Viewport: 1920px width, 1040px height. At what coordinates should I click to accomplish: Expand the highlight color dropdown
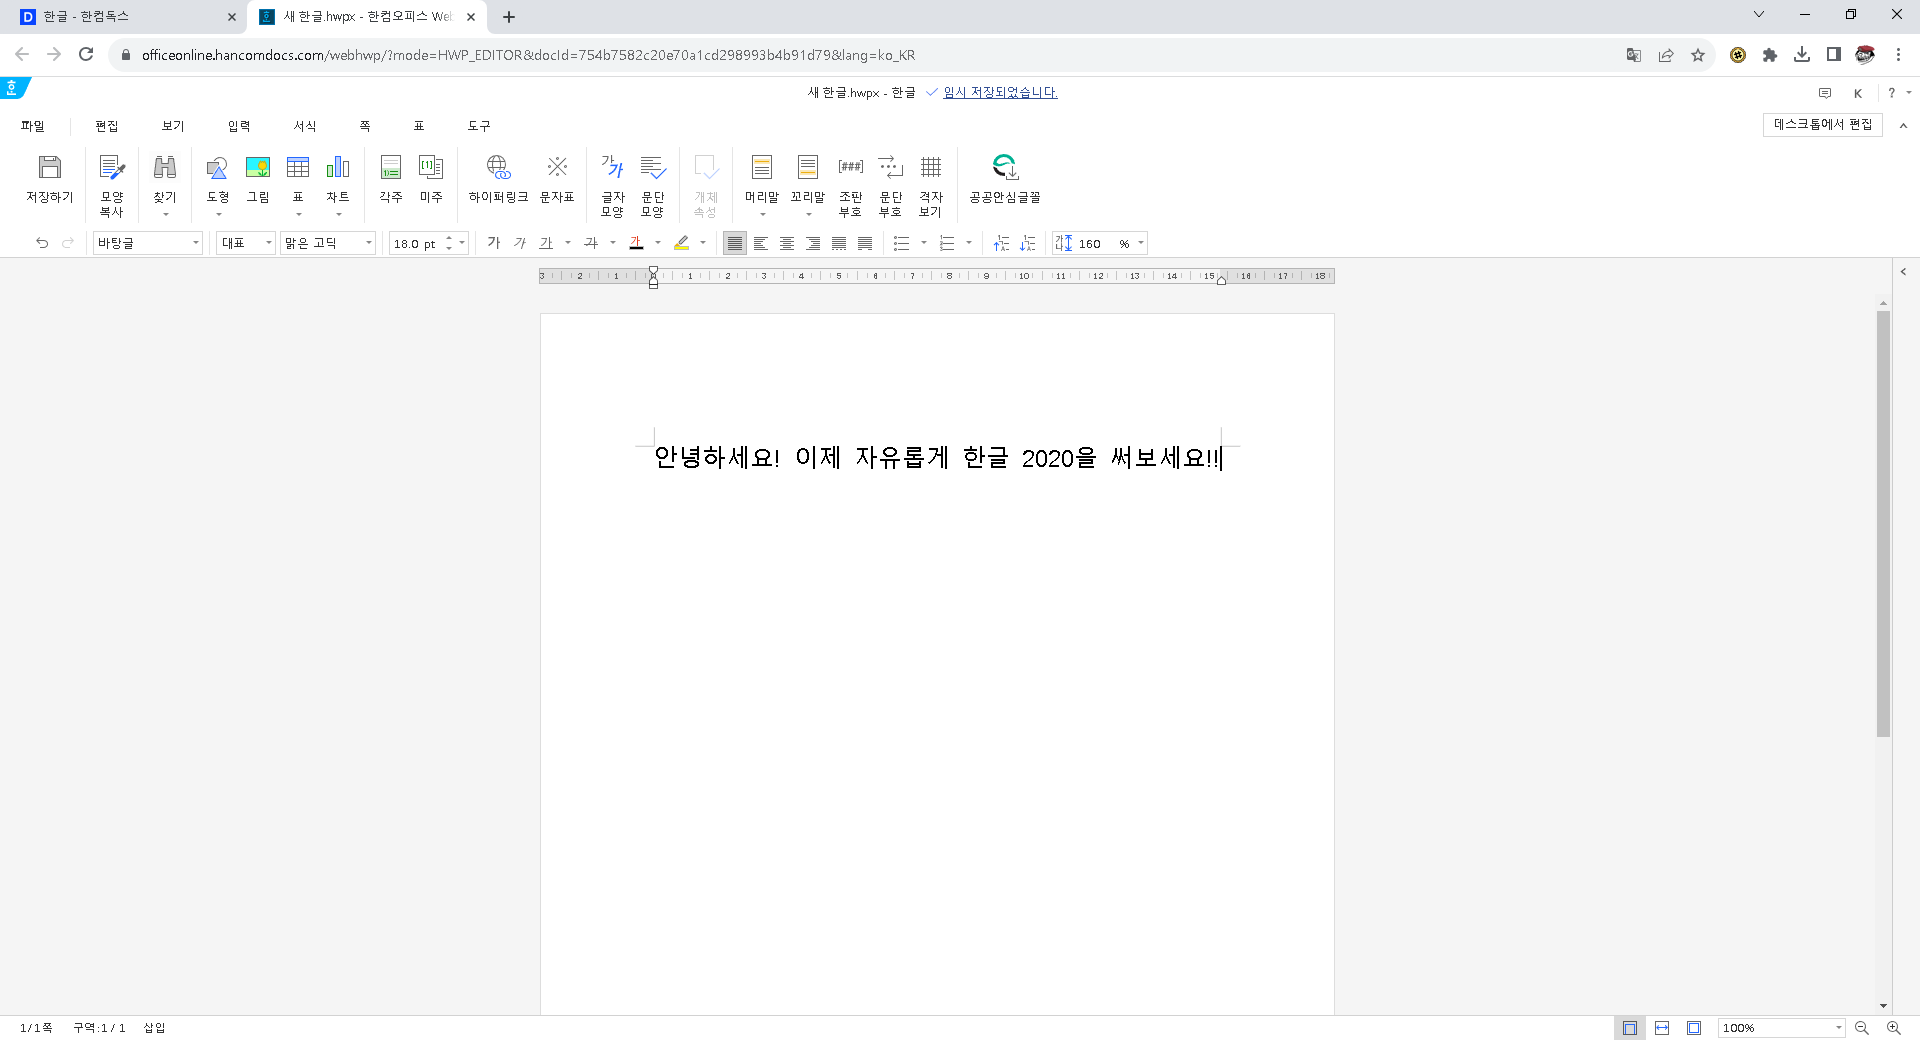coord(702,243)
